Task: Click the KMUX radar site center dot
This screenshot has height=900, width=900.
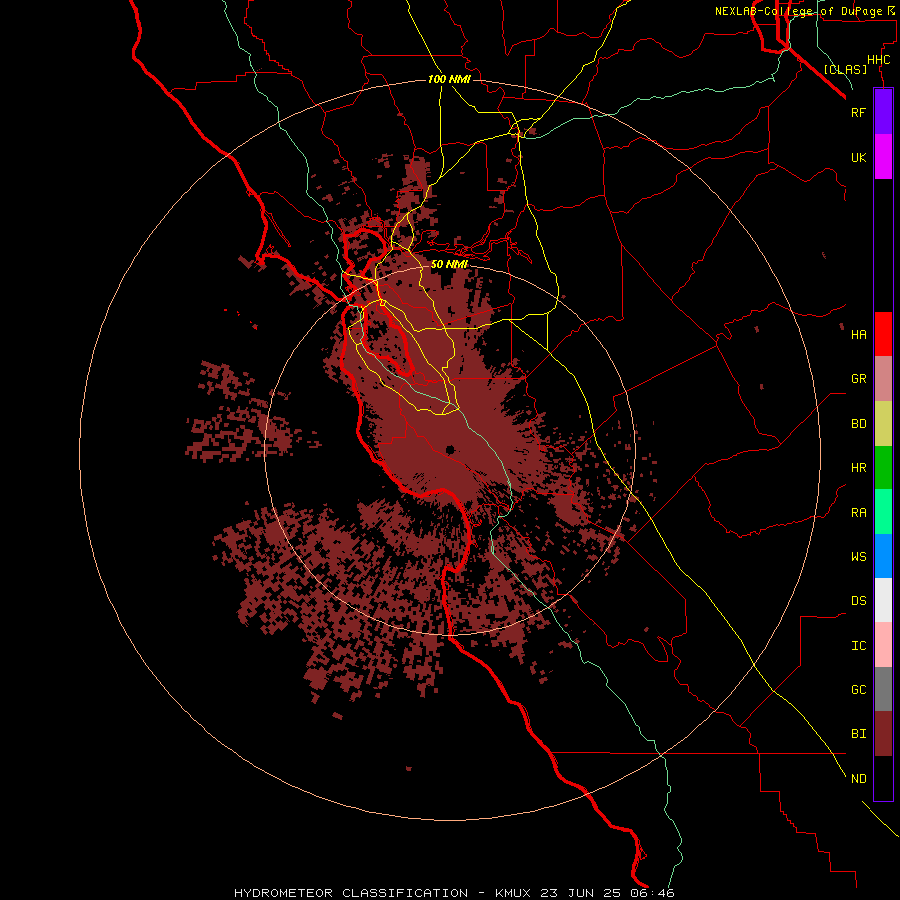Action: click(450, 449)
